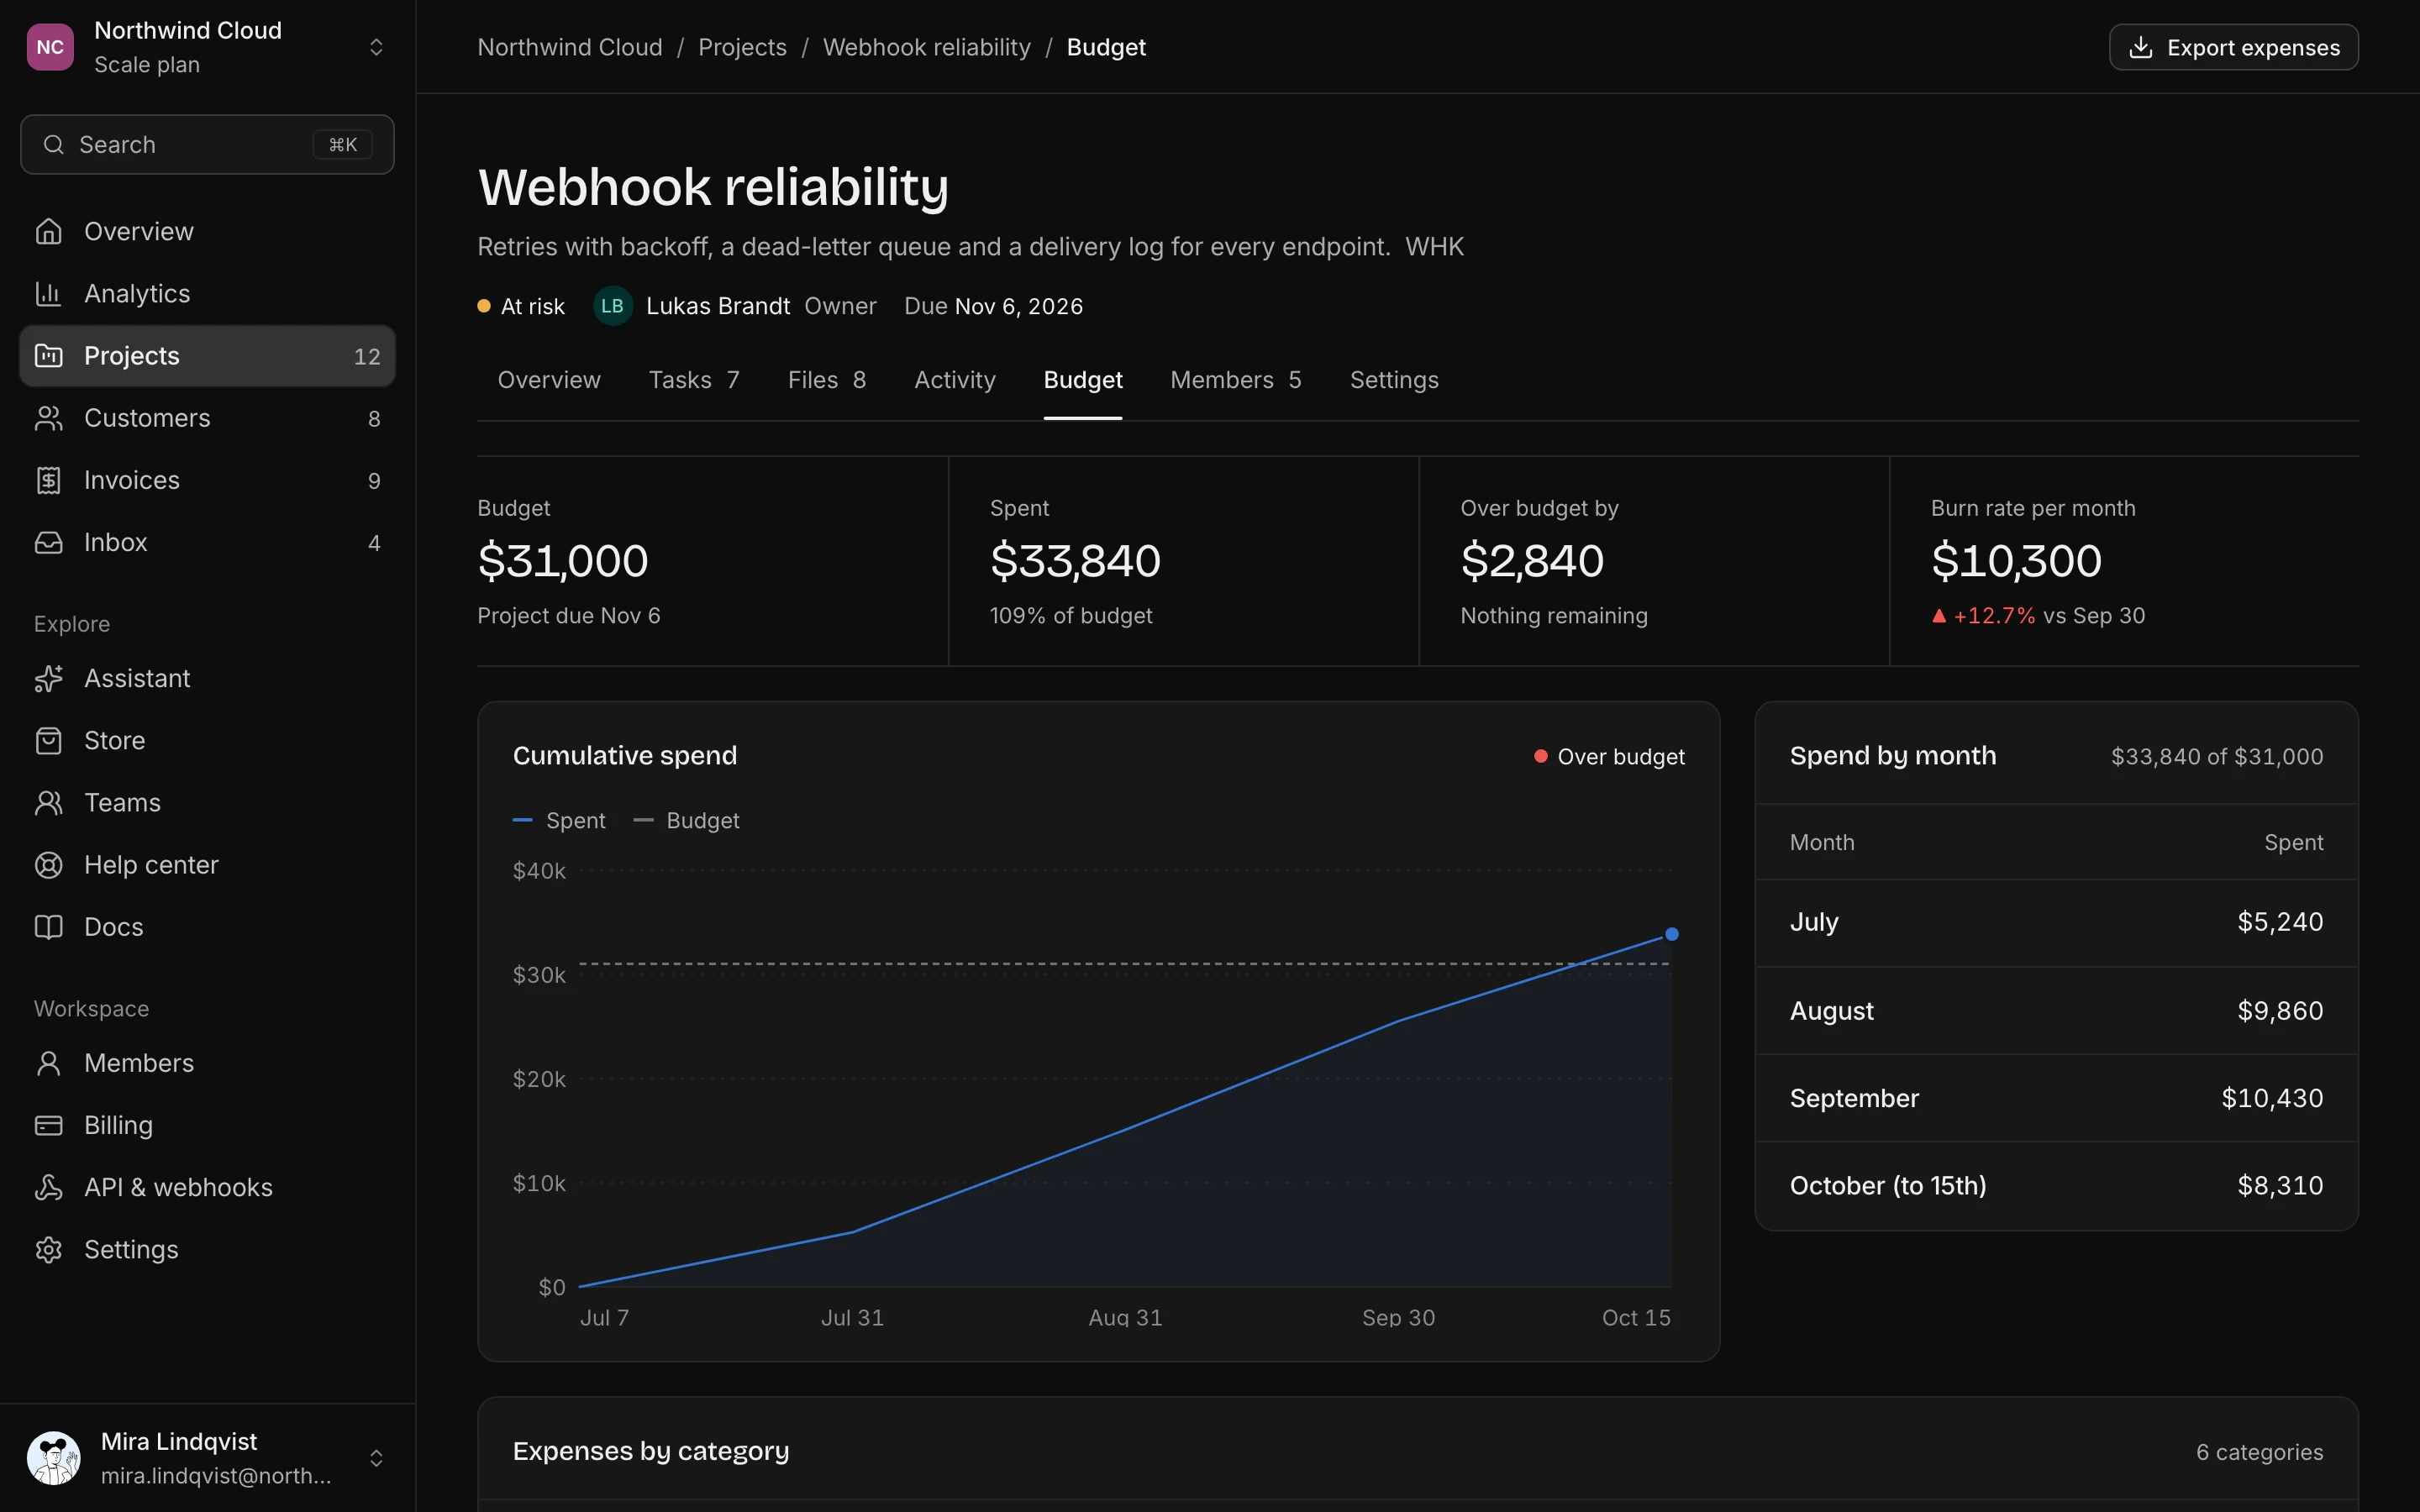
Task: Open Customers people icon
Action: (48, 418)
